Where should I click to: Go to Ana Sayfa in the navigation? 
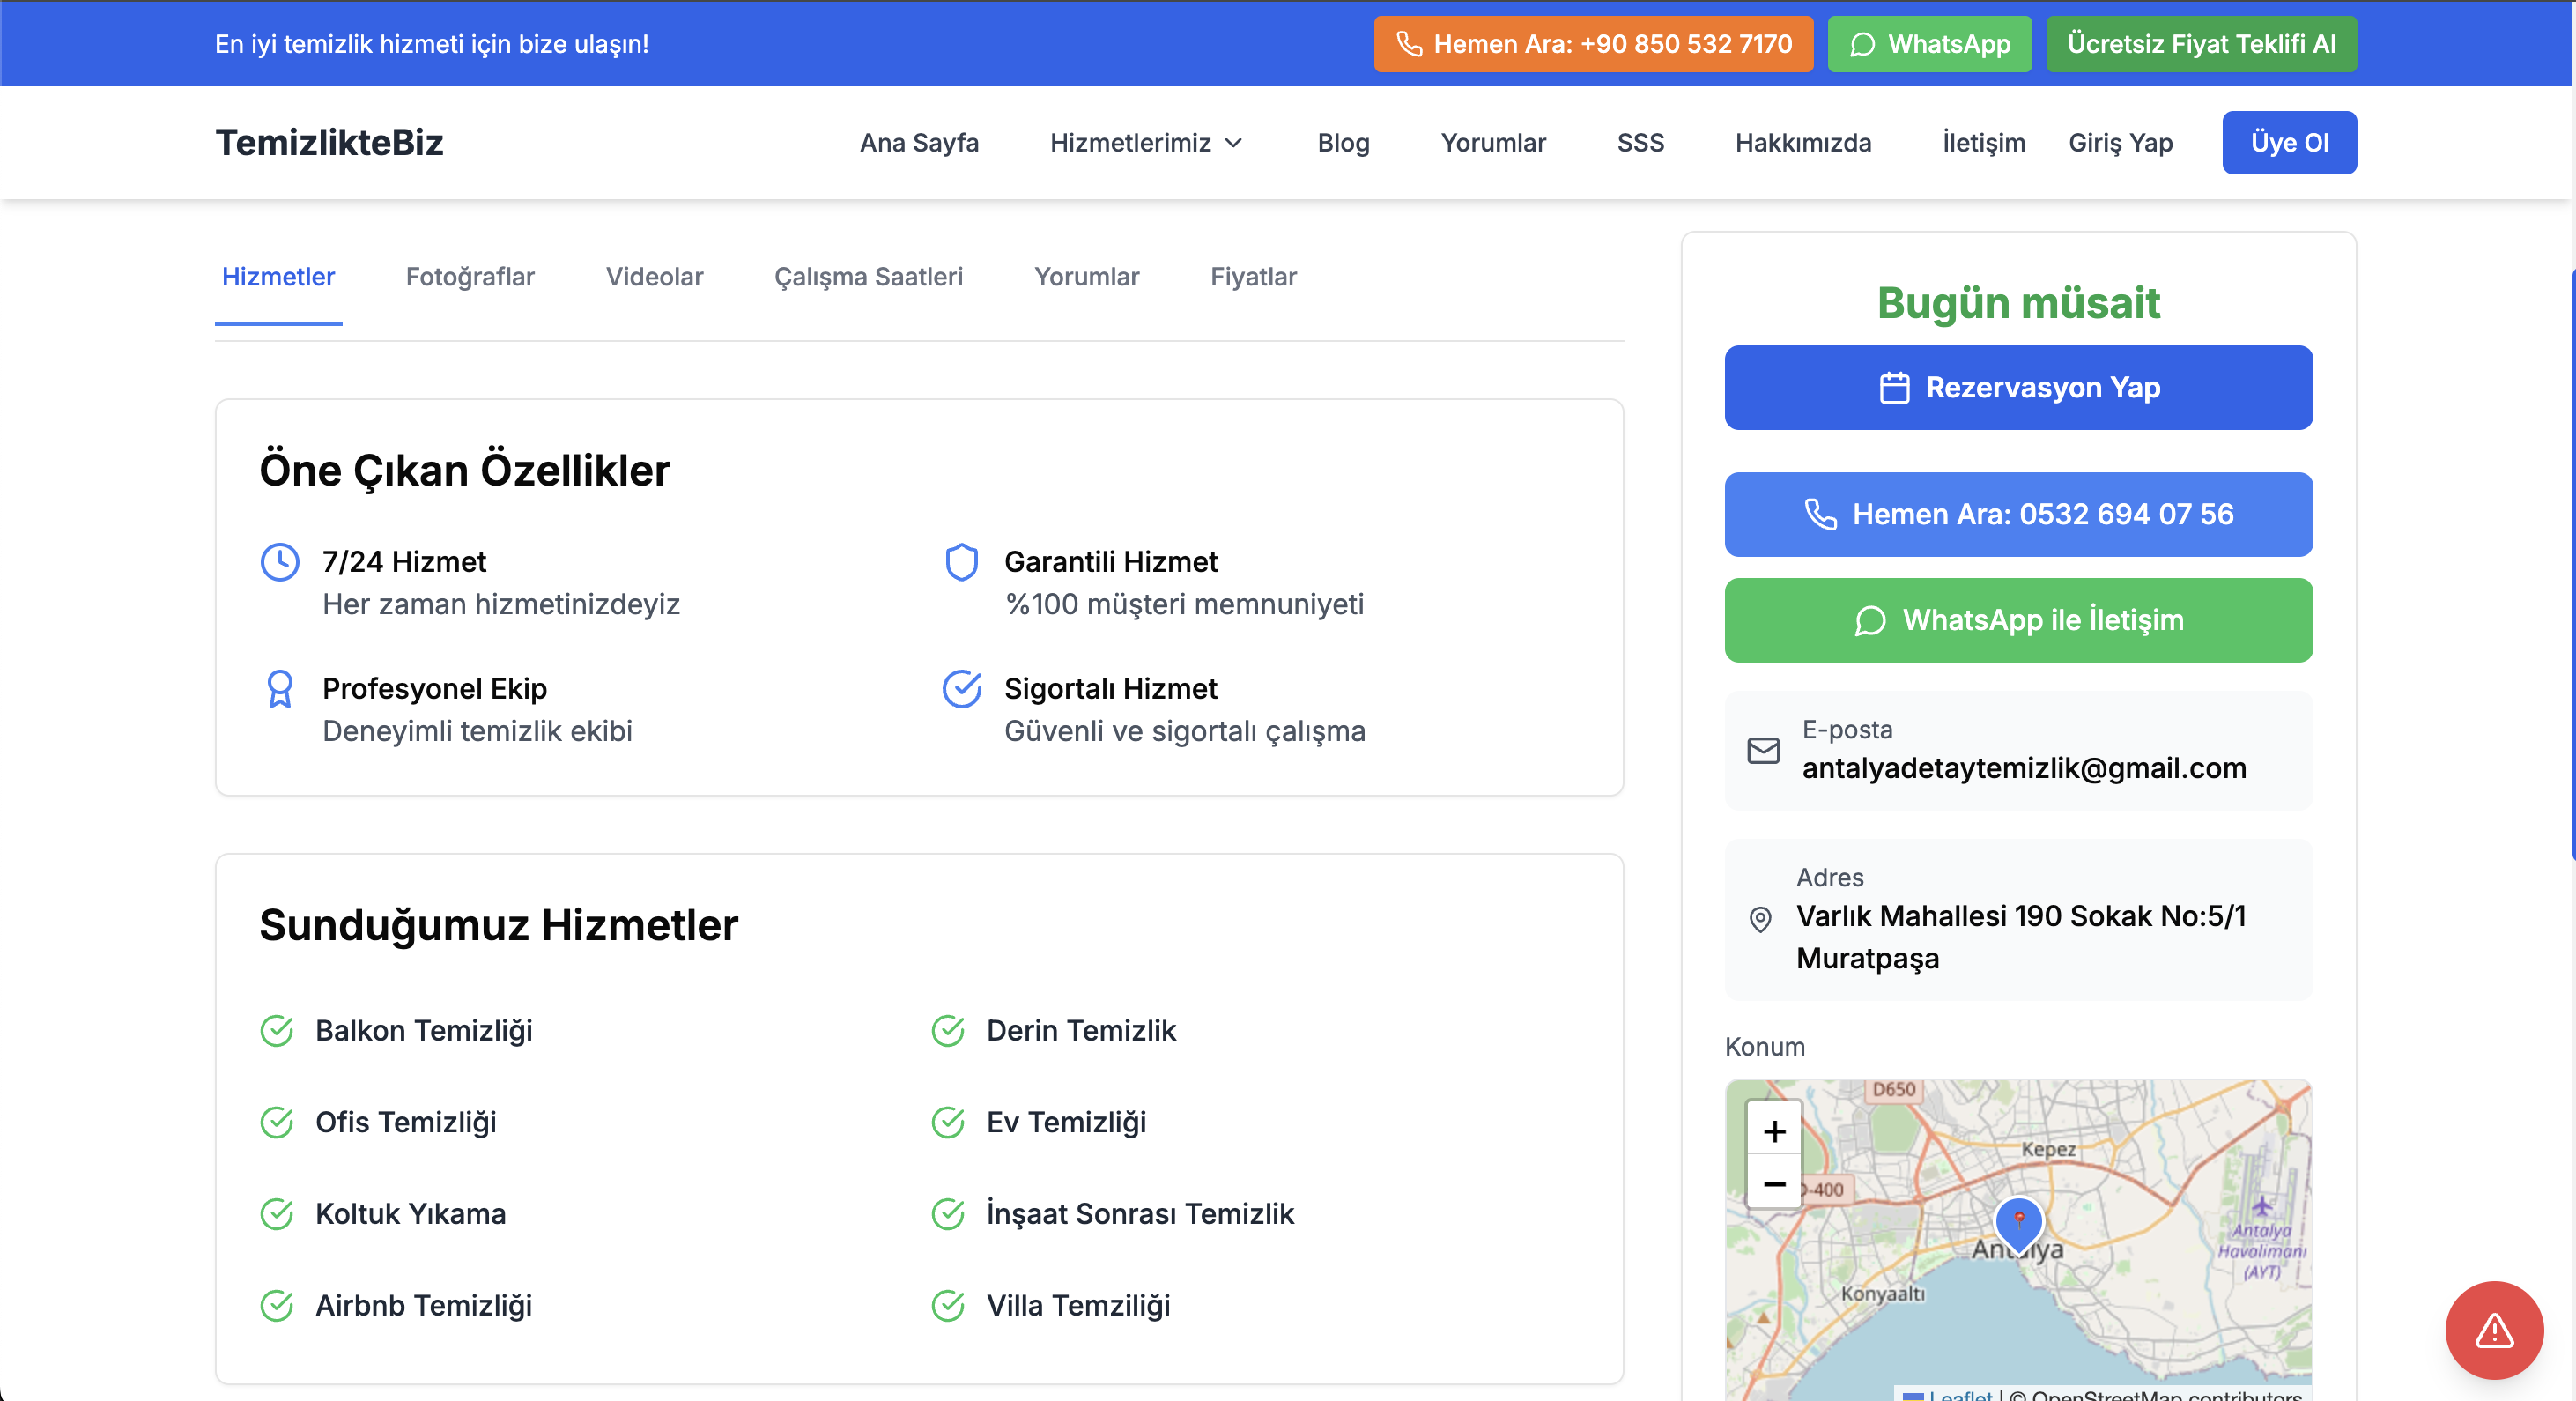[x=919, y=143]
